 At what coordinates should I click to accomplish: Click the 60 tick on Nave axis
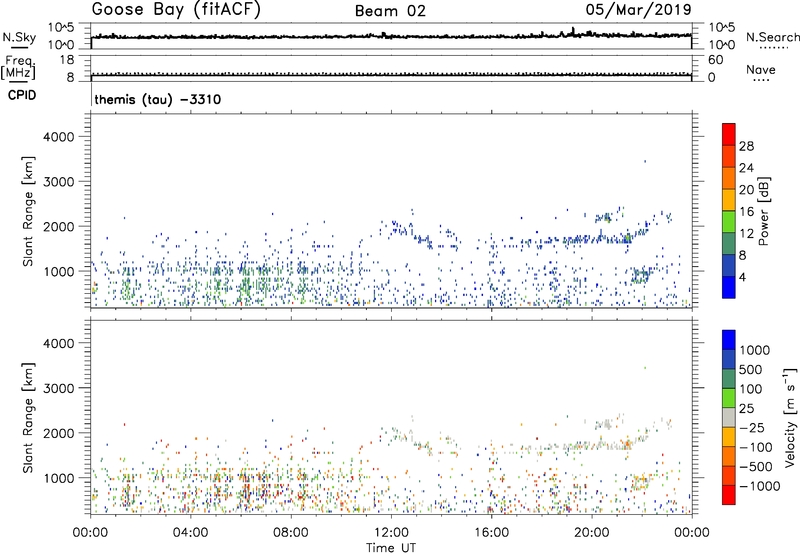click(x=715, y=60)
